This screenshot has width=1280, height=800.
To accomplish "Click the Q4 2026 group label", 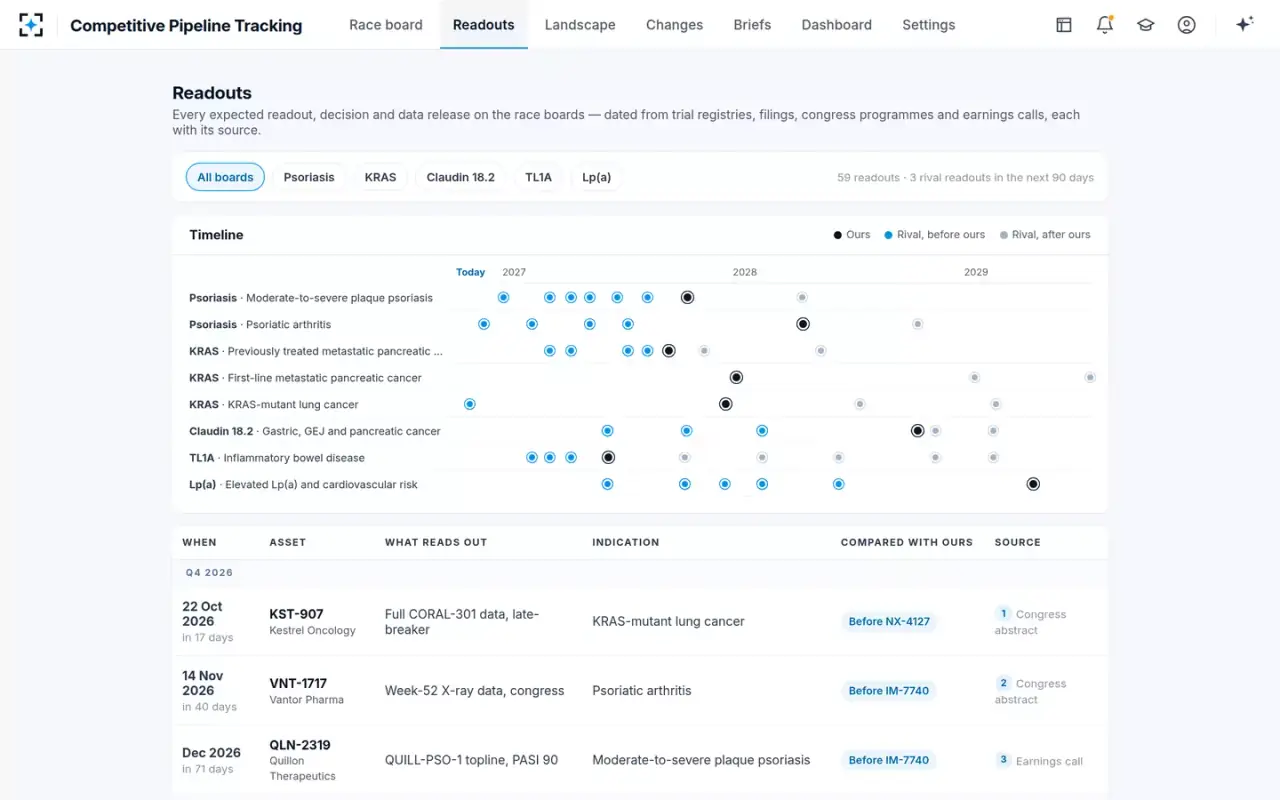I will click(209, 573).
